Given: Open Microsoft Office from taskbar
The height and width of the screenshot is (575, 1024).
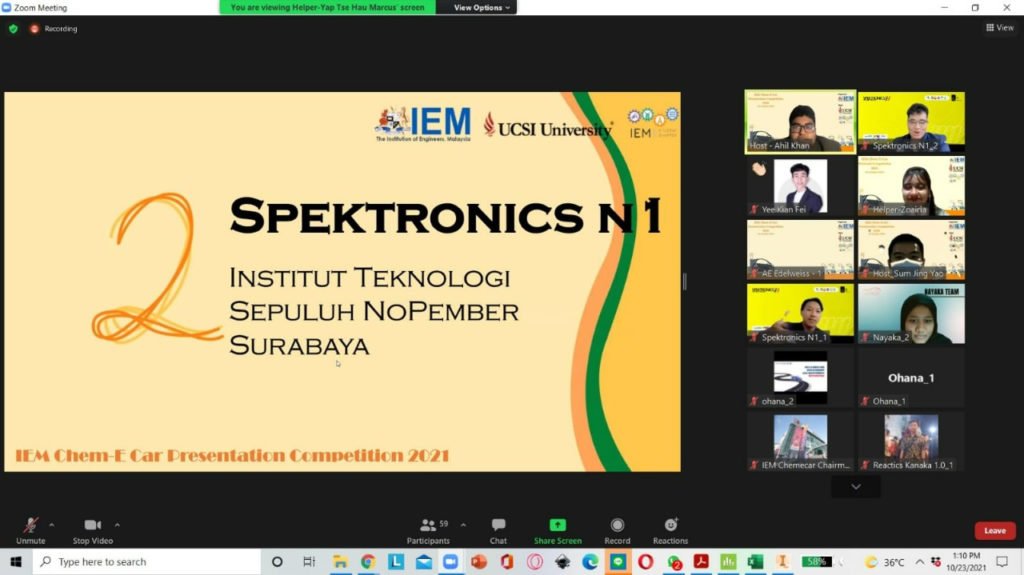Looking at the screenshot, I should coord(507,562).
